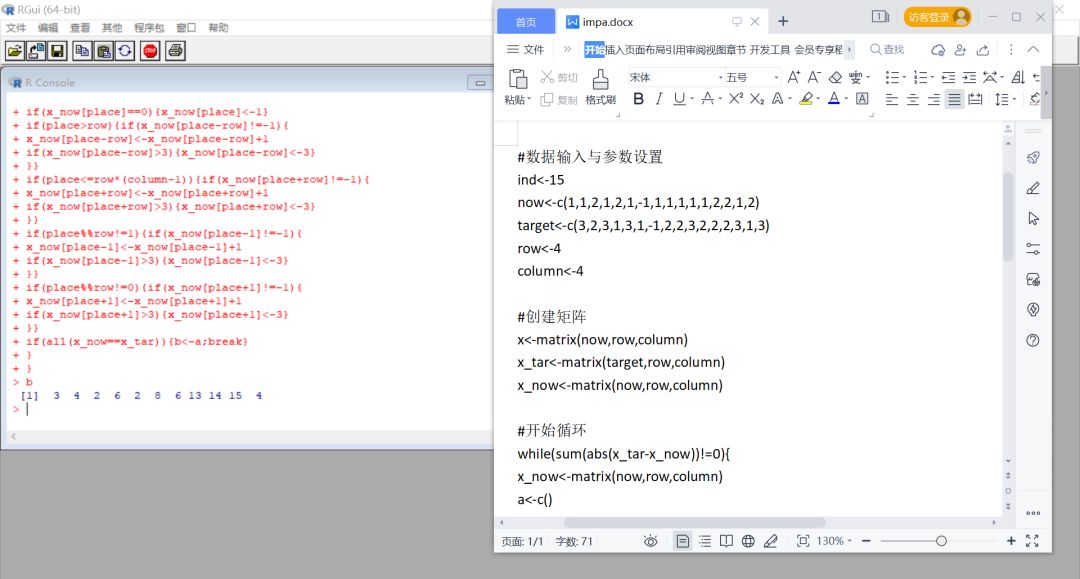Toggle bold formatting
Image resolution: width=1080 pixels, height=579 pixels.
pyautogui.click(x=638, y=98)
